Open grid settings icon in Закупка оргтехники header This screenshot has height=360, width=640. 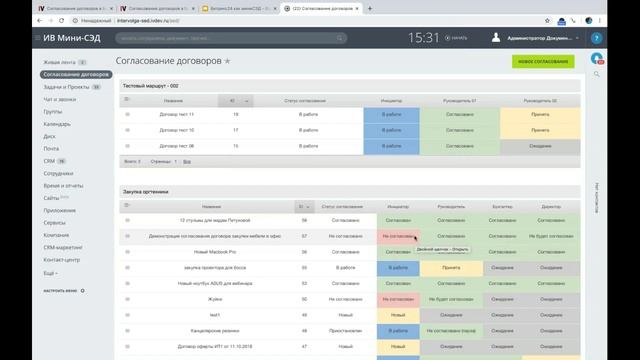[127, 205]
